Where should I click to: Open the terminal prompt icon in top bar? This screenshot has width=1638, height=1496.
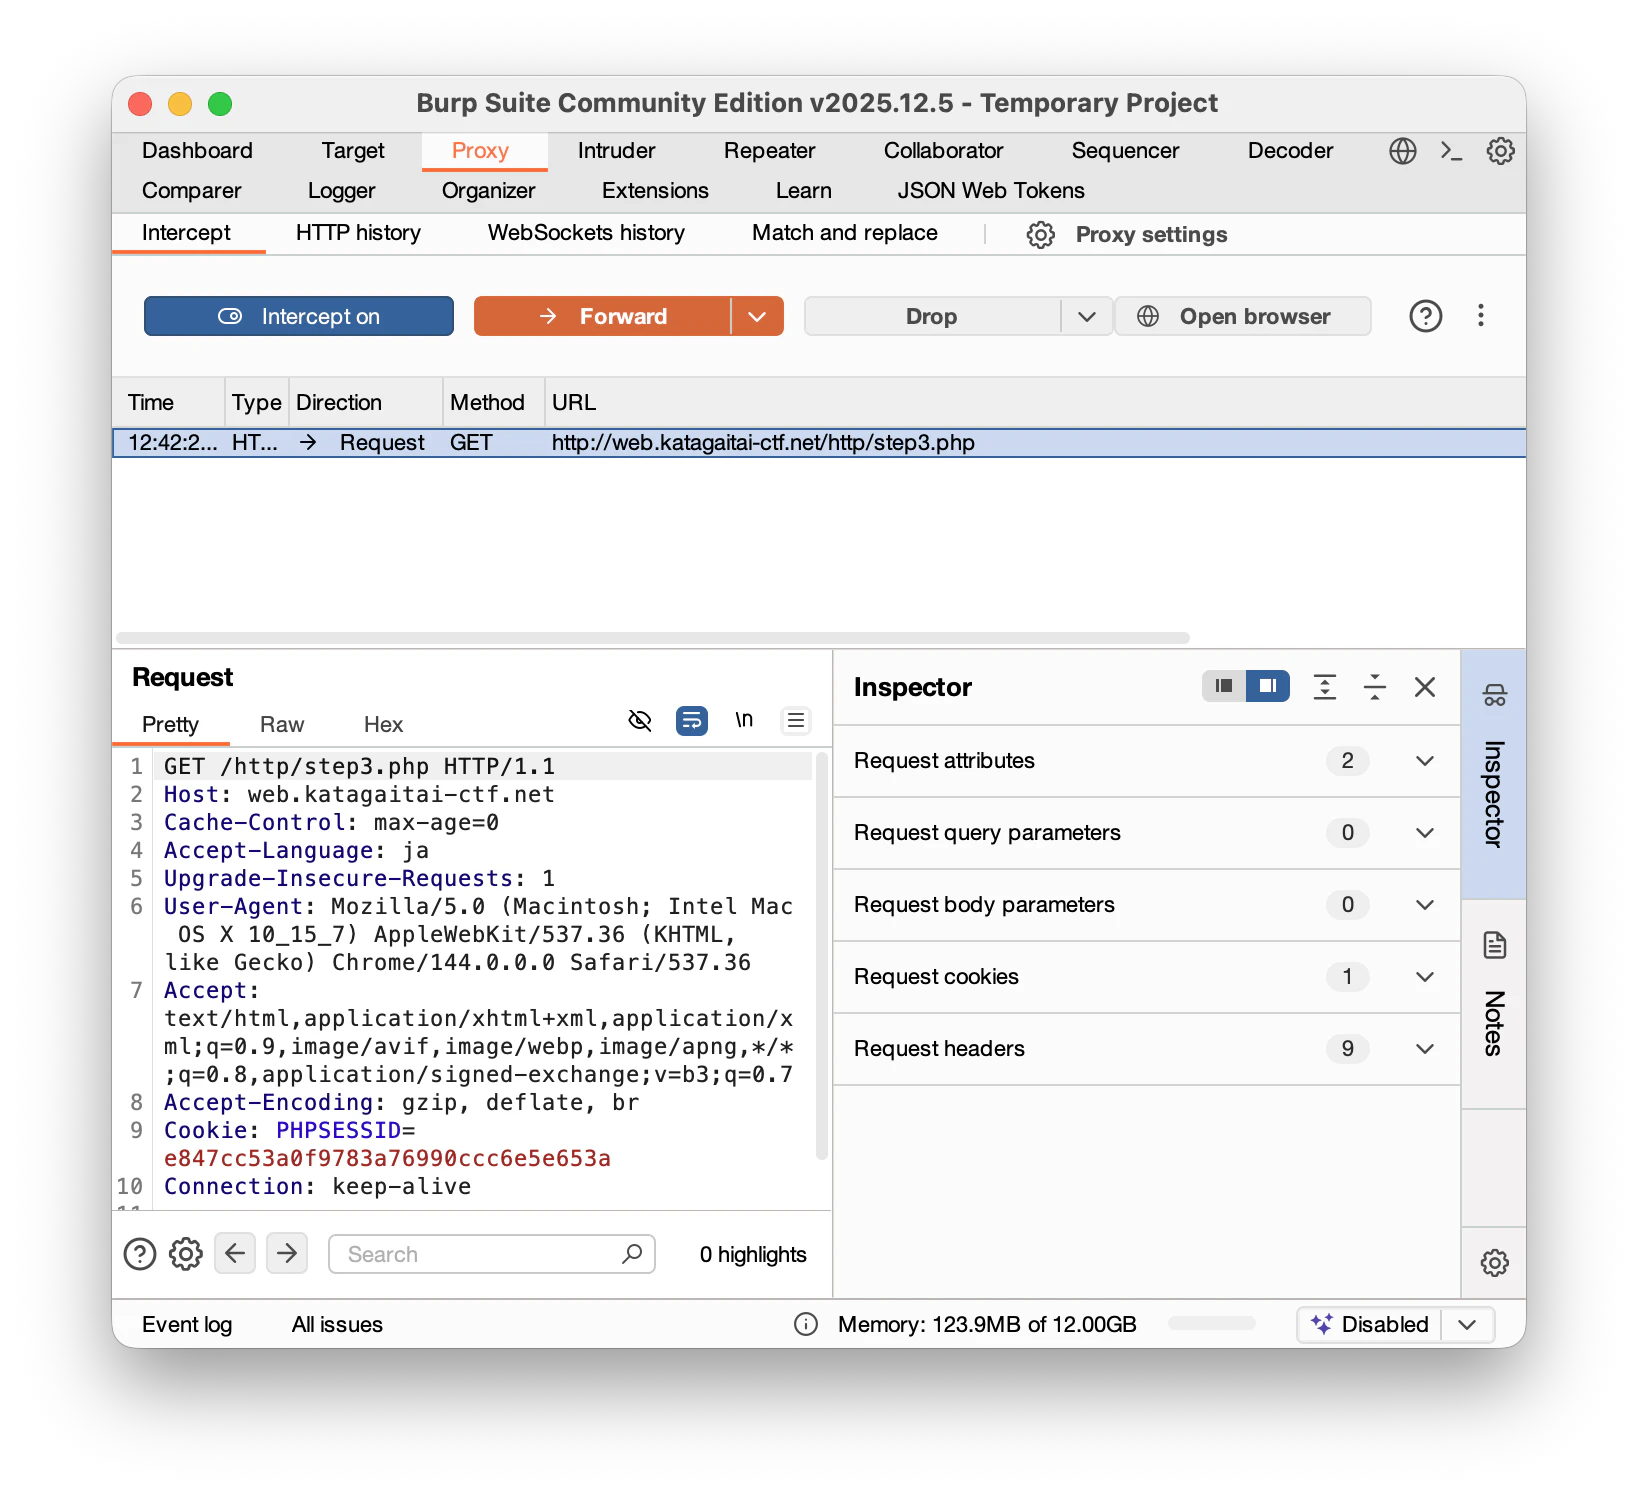point(1451,151)
